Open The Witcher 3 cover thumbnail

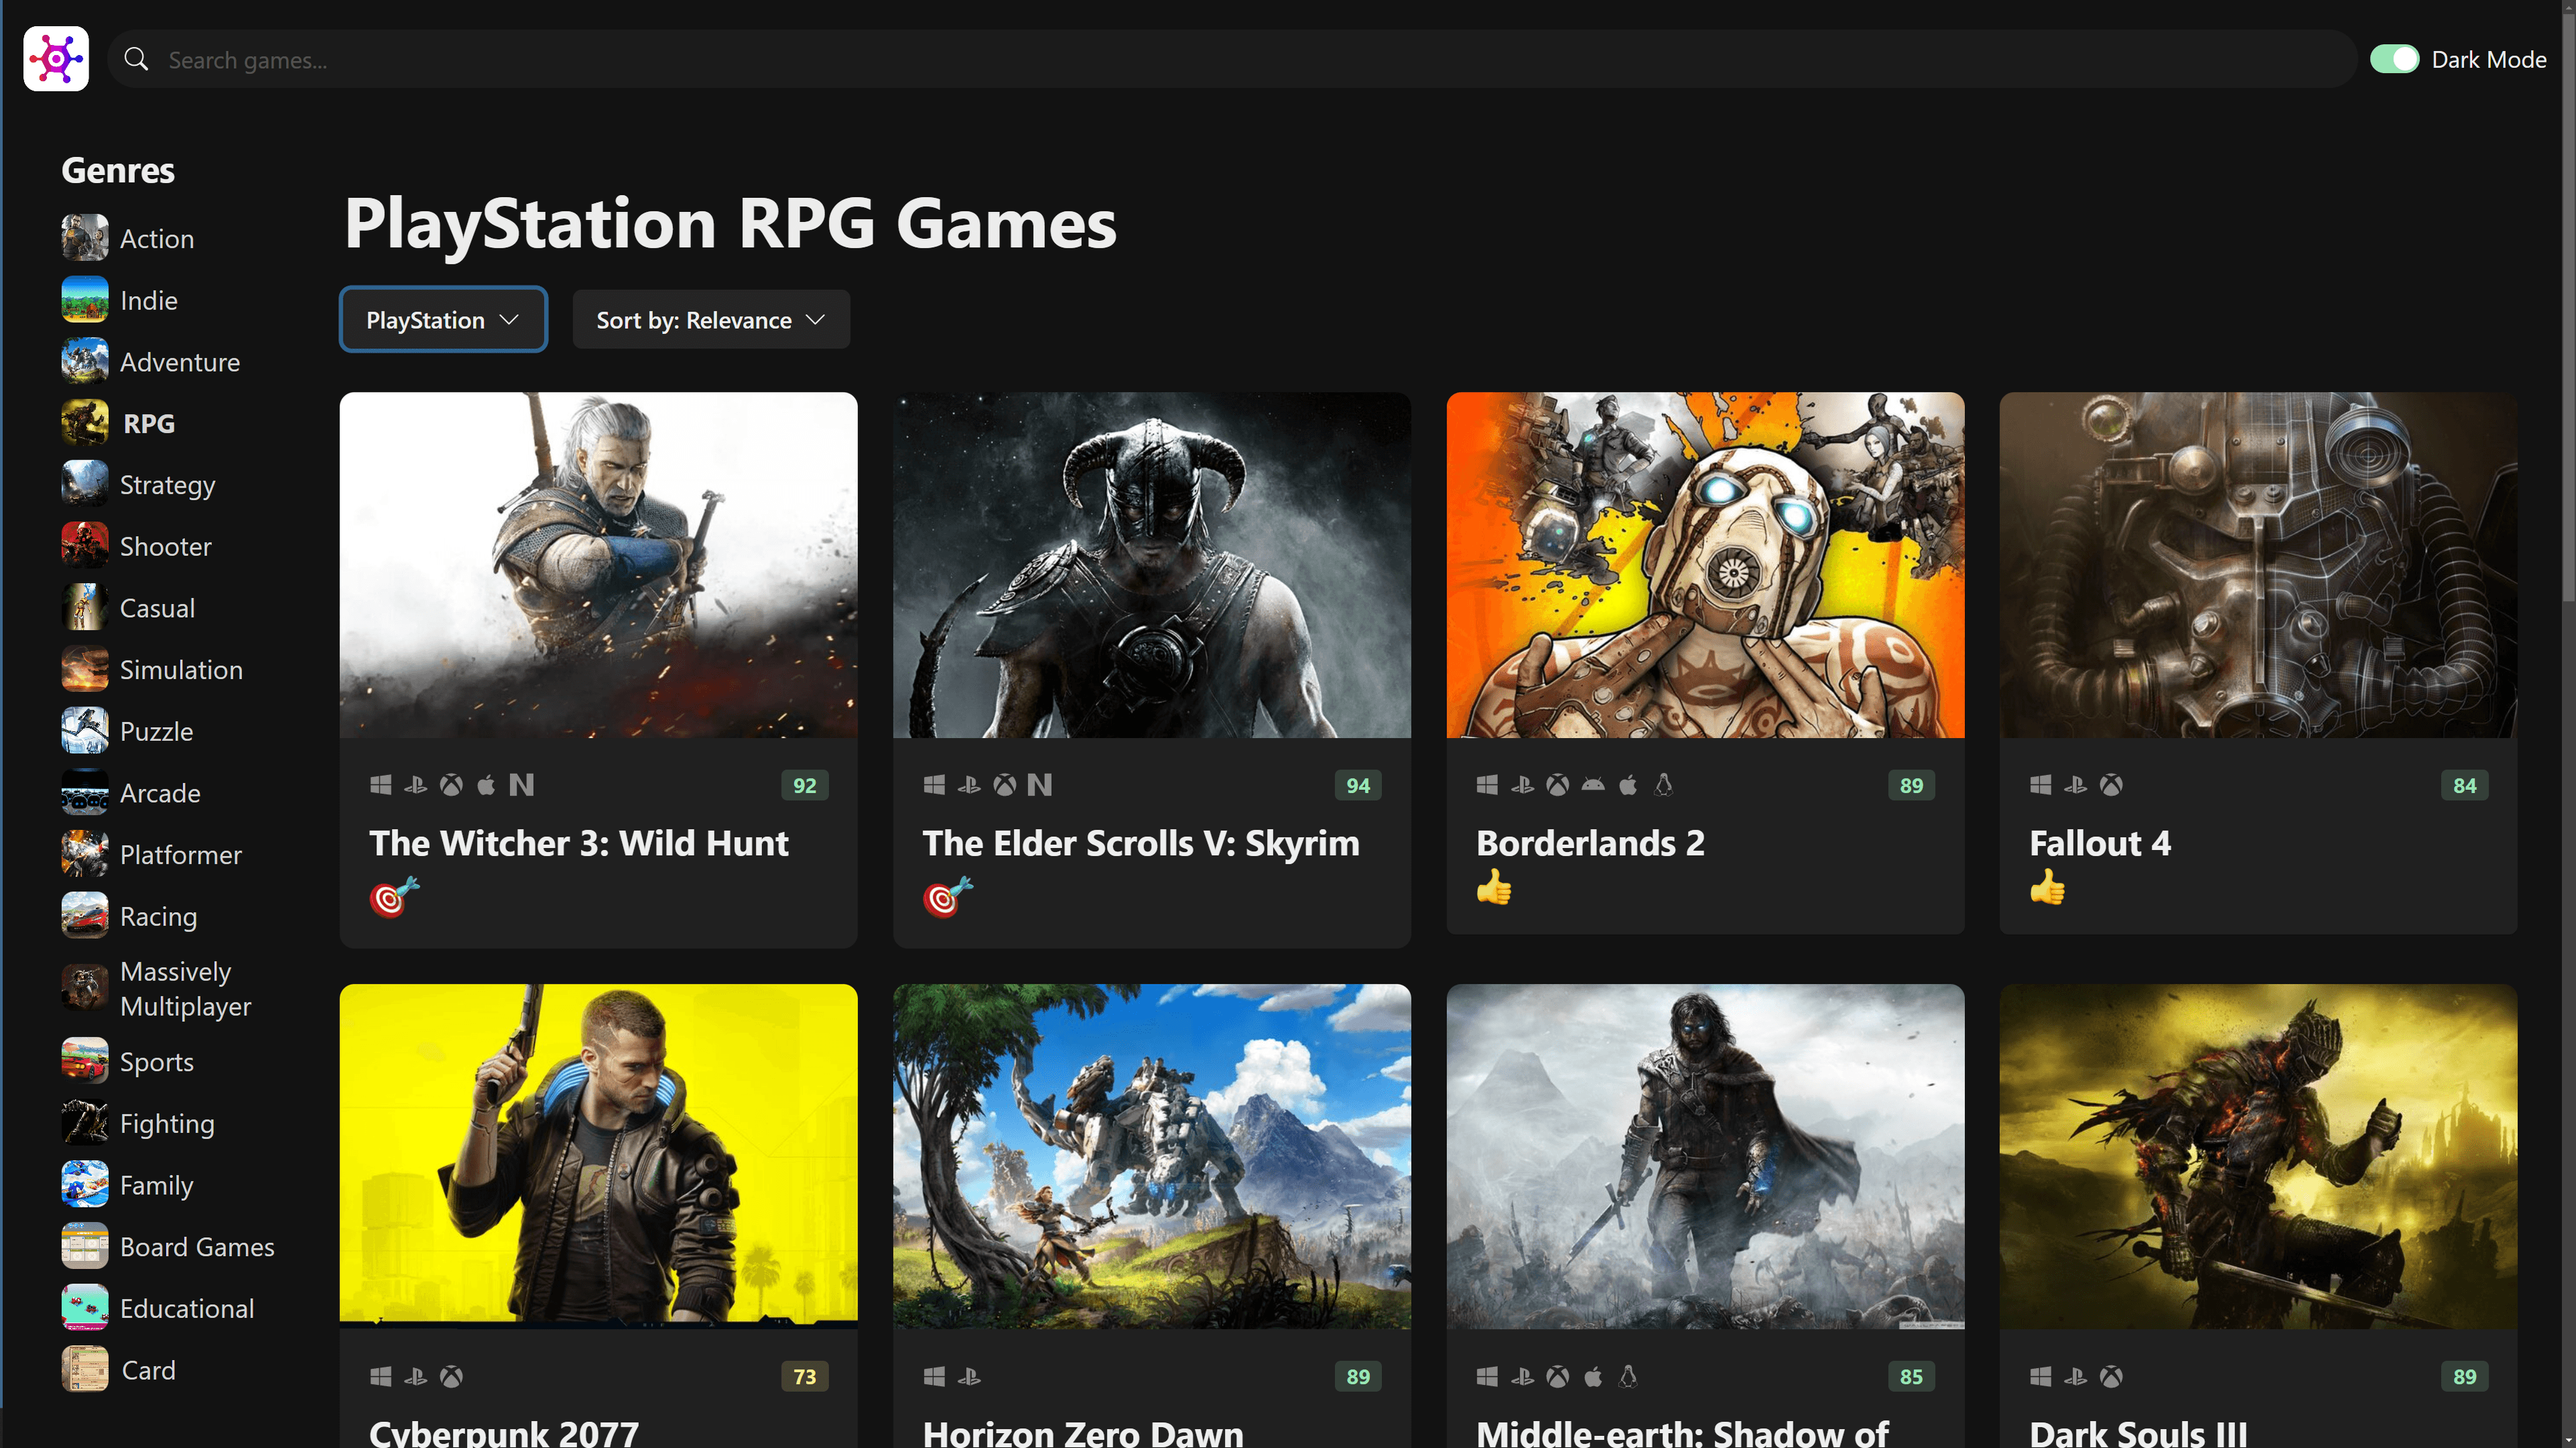pos(598,565)
